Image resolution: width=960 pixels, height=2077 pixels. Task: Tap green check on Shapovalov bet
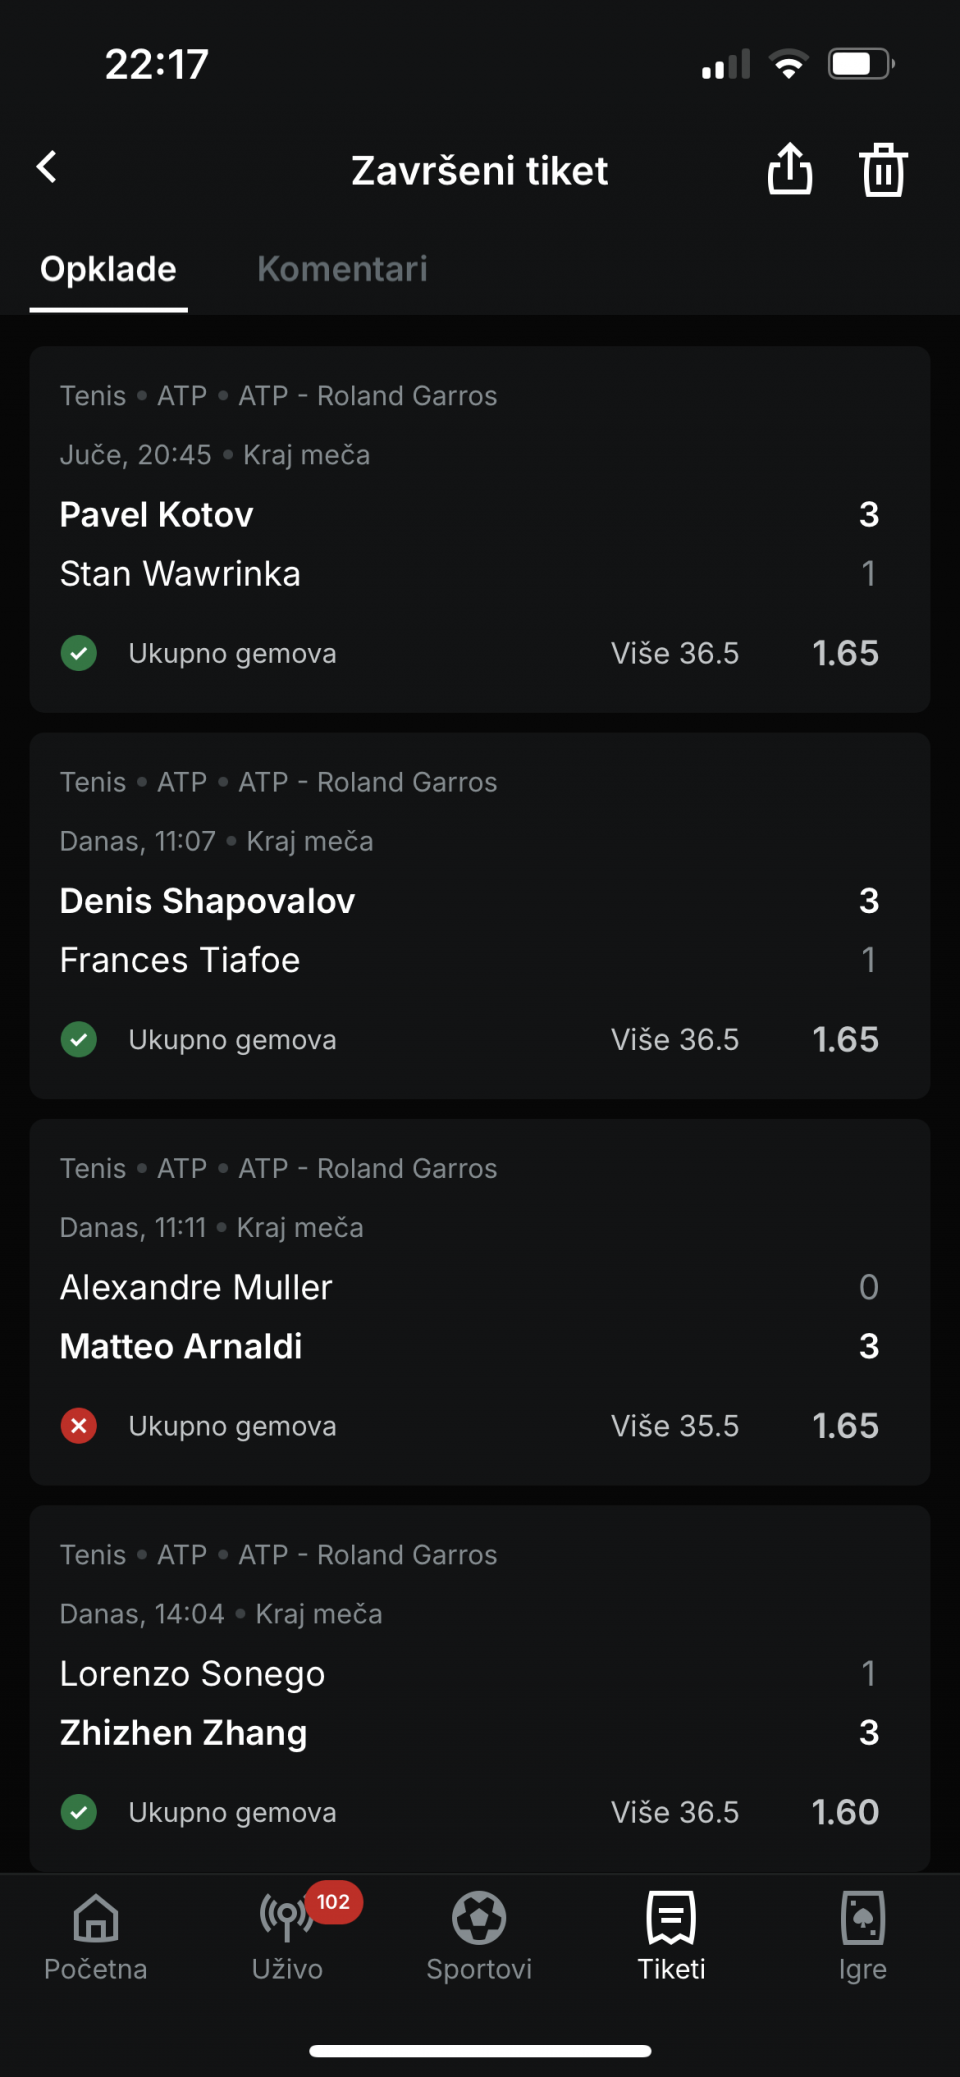click(x=79, y=1039)
